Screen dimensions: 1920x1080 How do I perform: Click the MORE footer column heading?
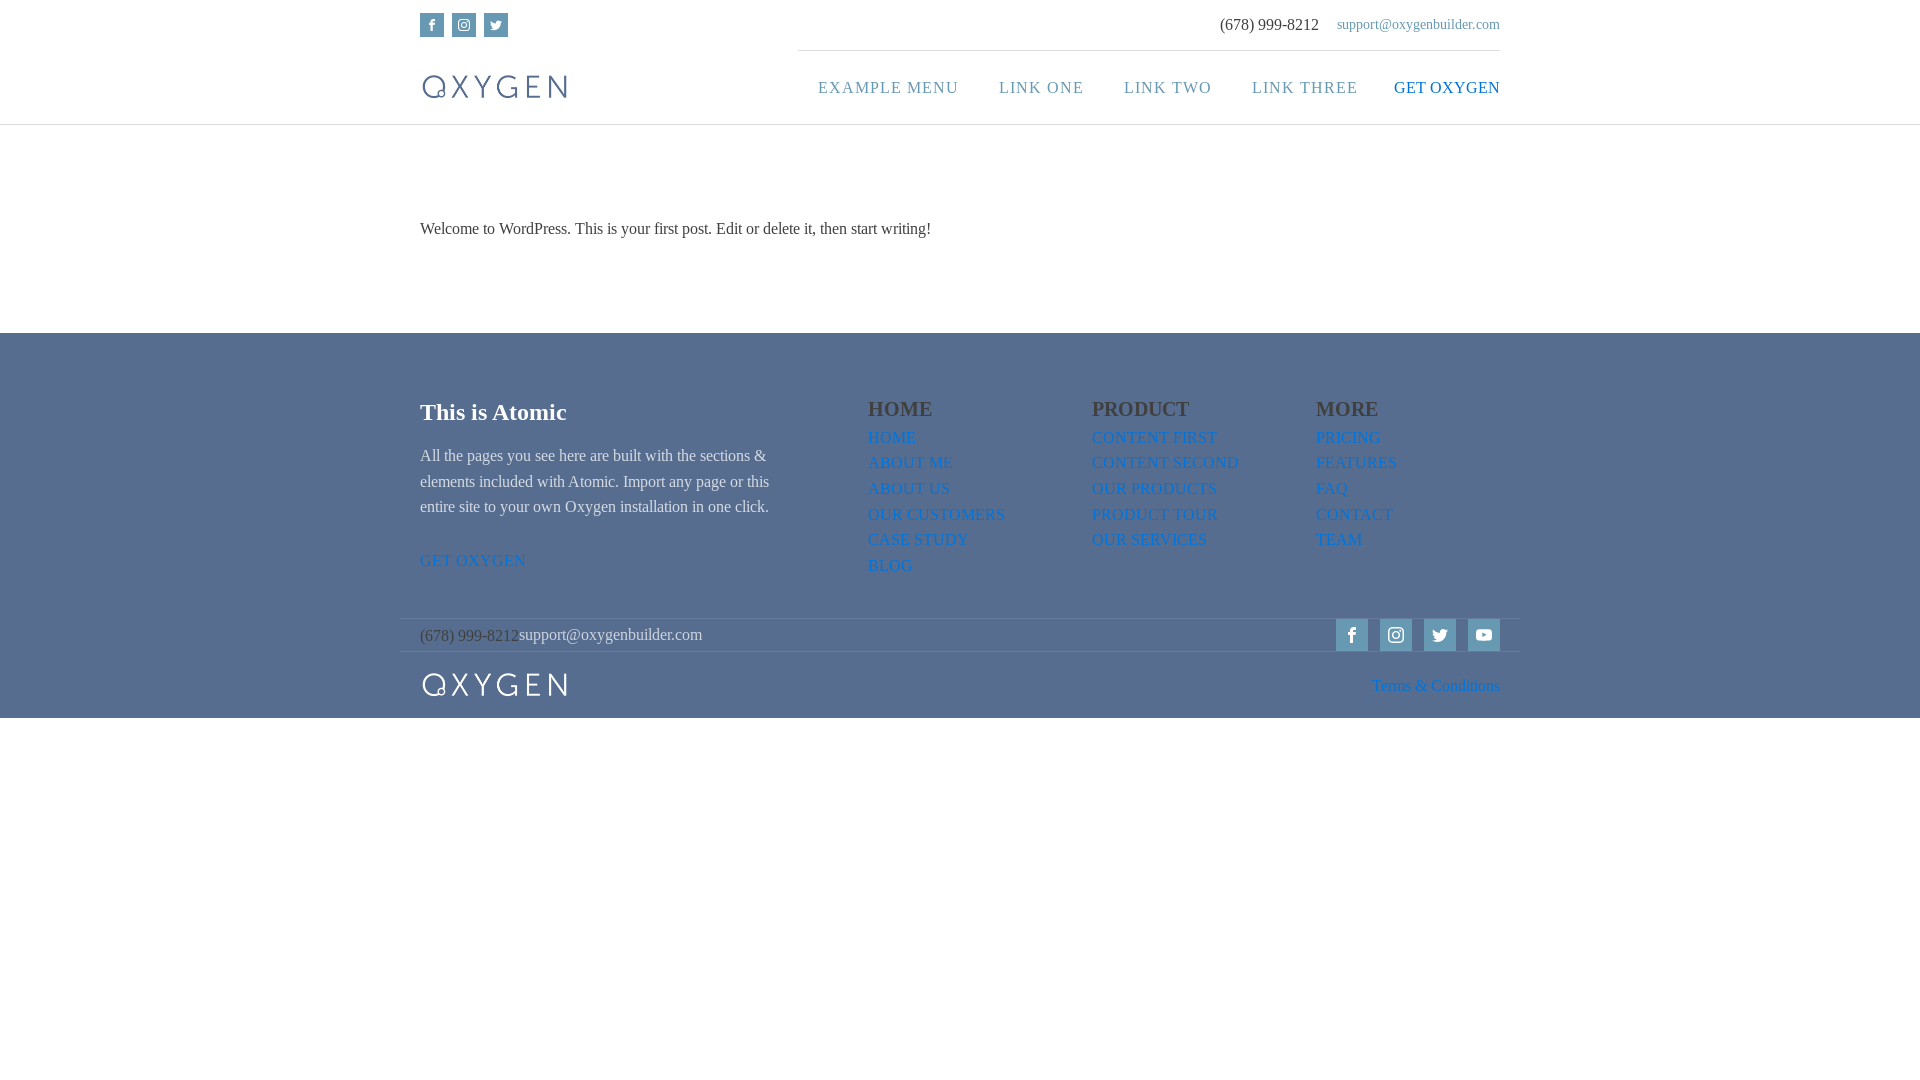click(1346, 409)
